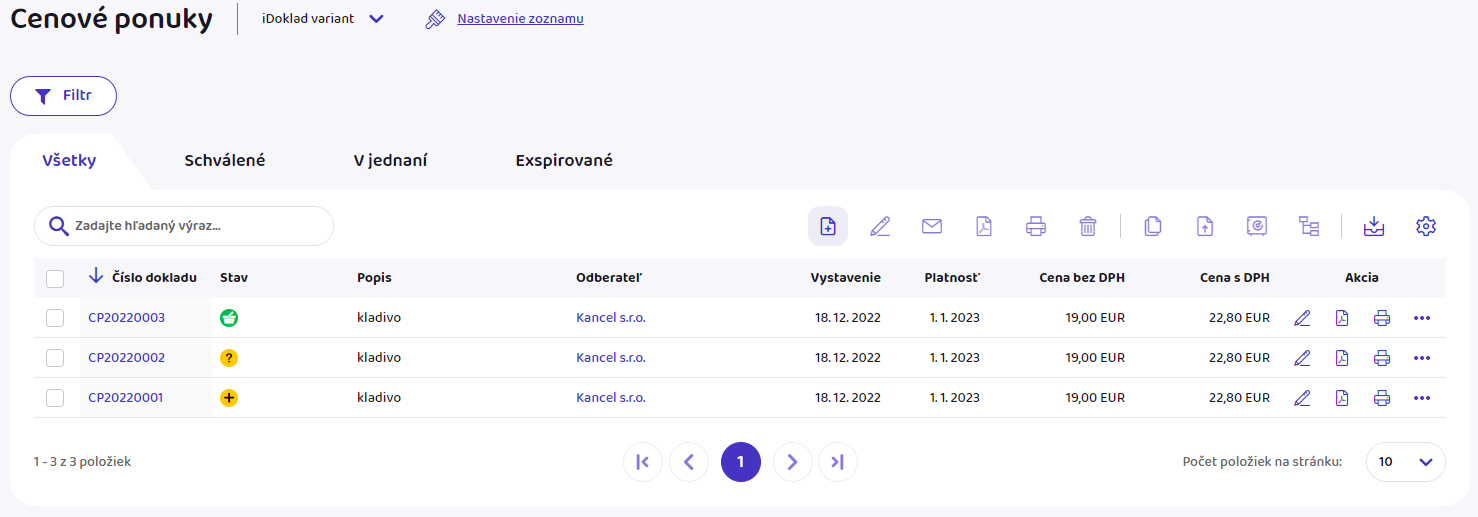Click the trash delete icon in toolbar

[x=1088, y=226]
